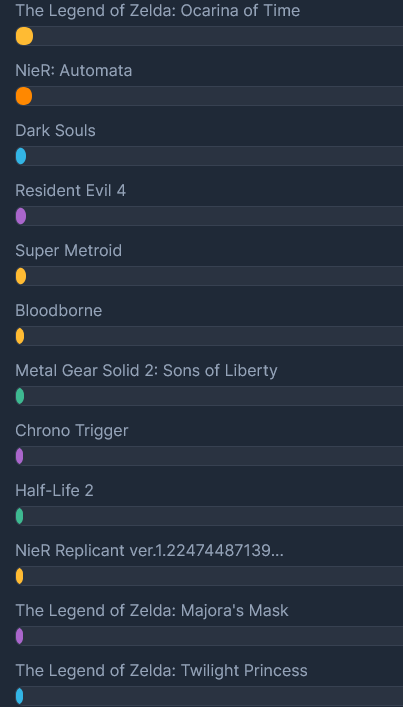Screen dimensions: 403x707
Task: Select the Resident Evil 4 label
Action: coord(71,190)
